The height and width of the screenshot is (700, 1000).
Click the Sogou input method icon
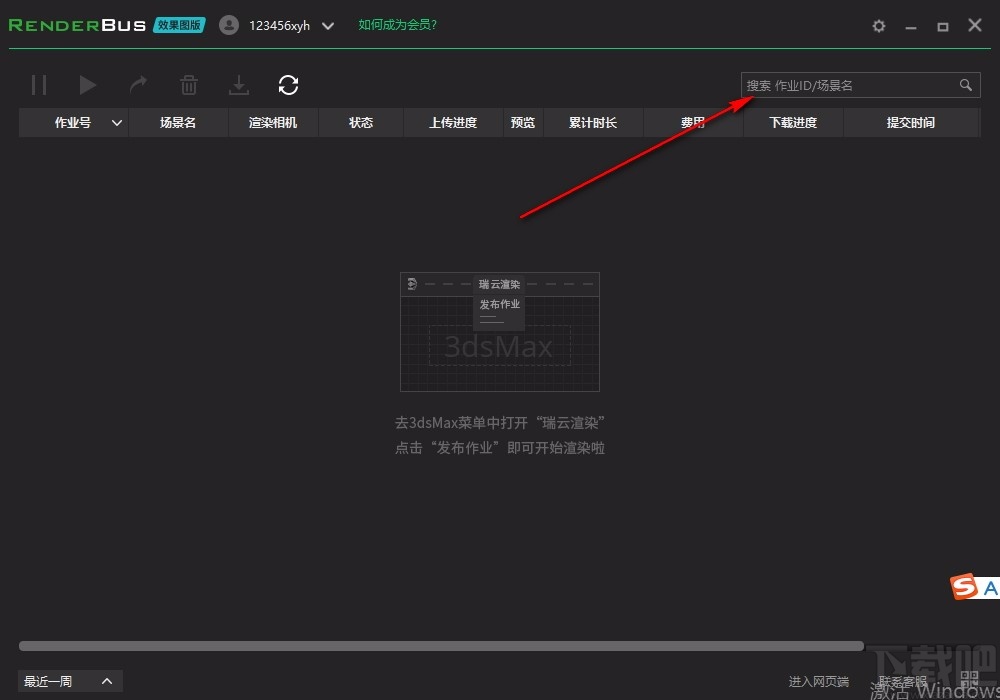pos(964,587)
